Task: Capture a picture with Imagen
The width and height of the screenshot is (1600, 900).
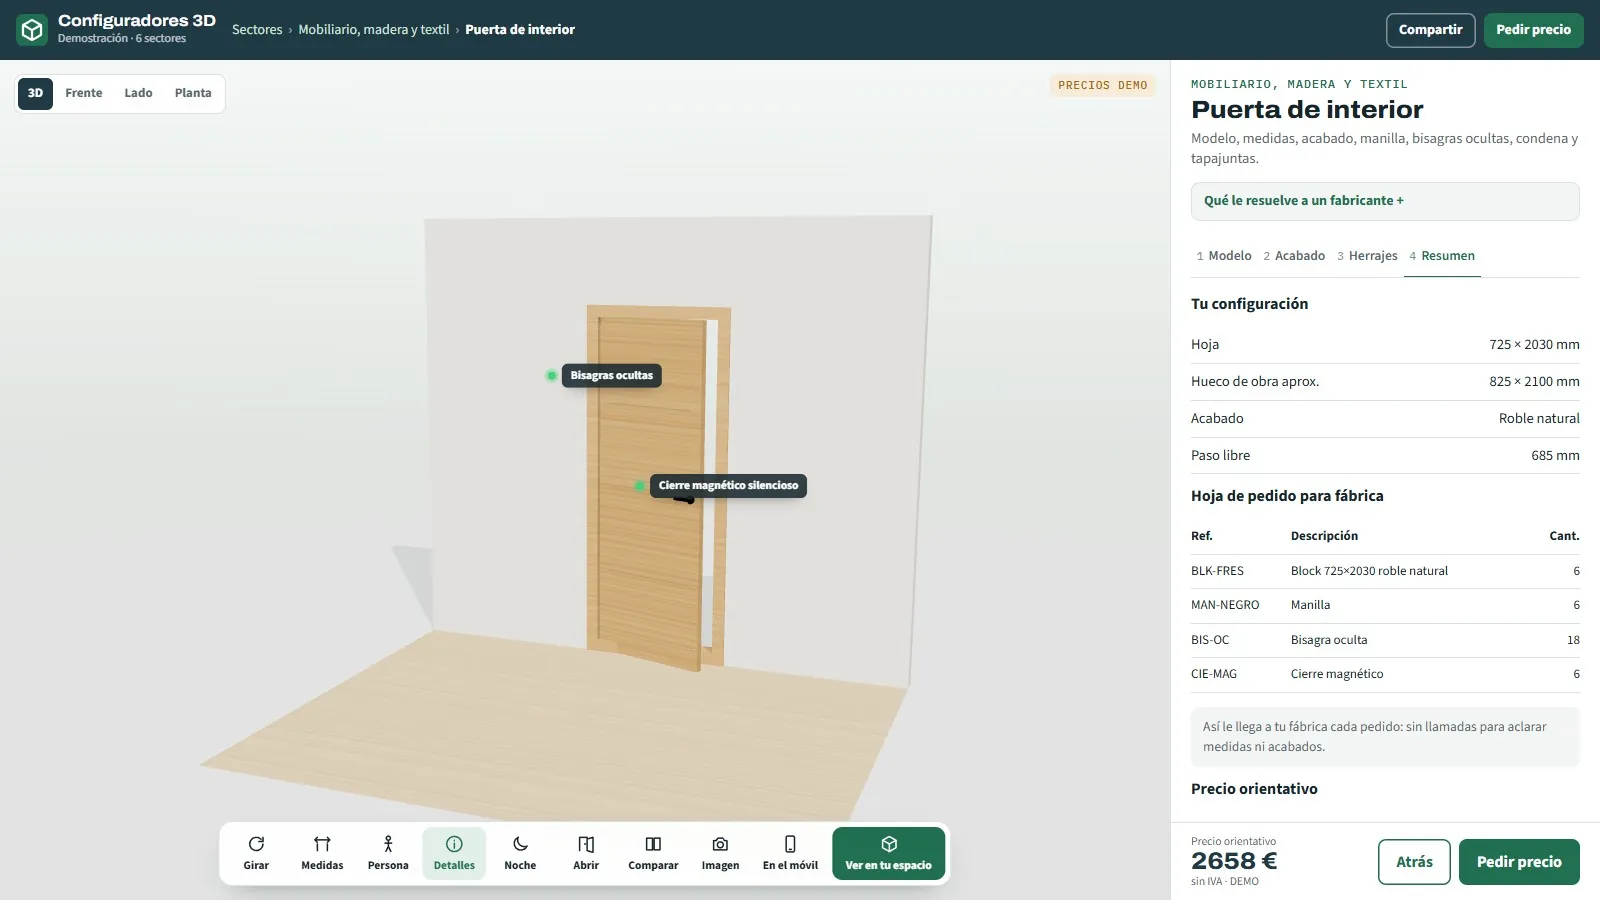Action: click(720, 854)
